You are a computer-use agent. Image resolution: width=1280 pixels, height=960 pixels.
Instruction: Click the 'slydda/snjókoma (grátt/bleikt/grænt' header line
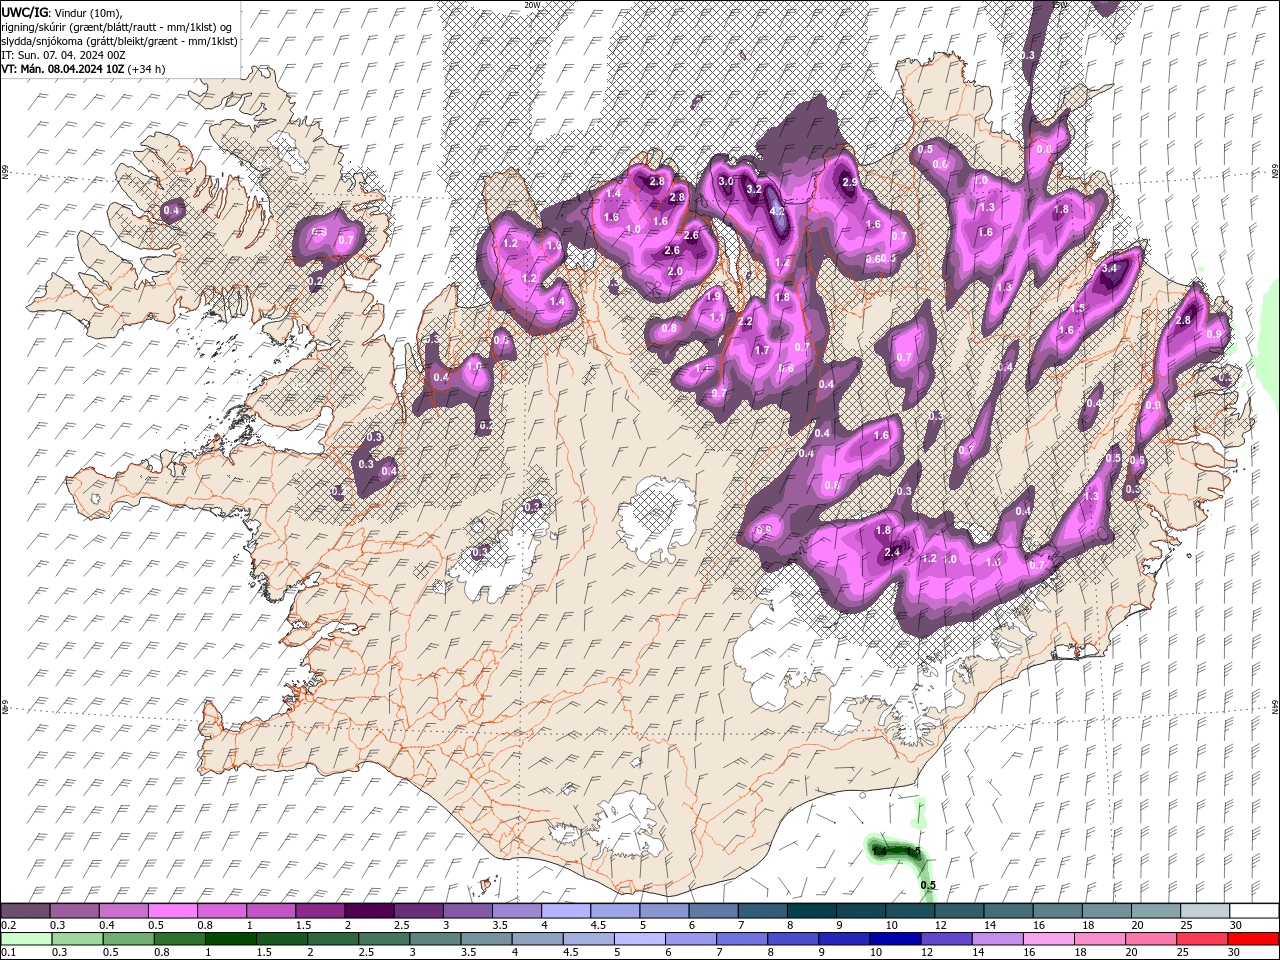pos(119,41)
